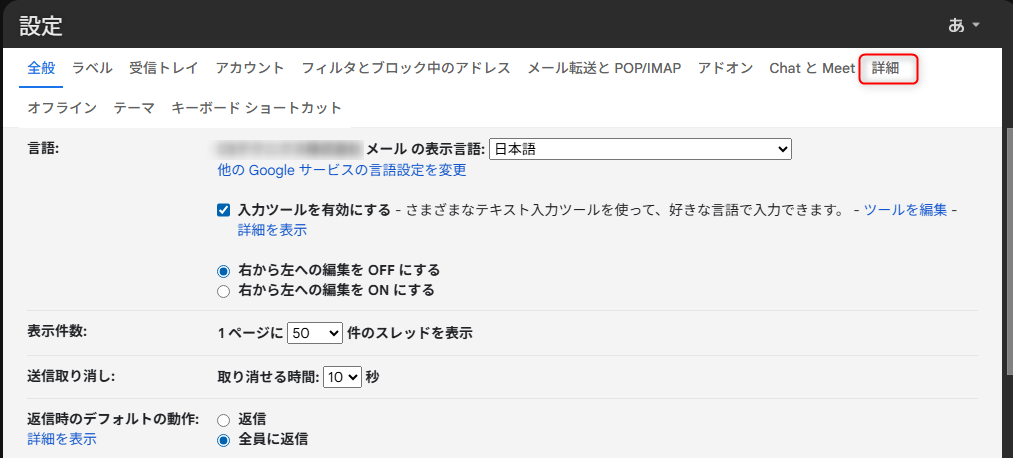
Task: Switch to メール転送と POP/IMAP tab
Action: coord(604,68)
